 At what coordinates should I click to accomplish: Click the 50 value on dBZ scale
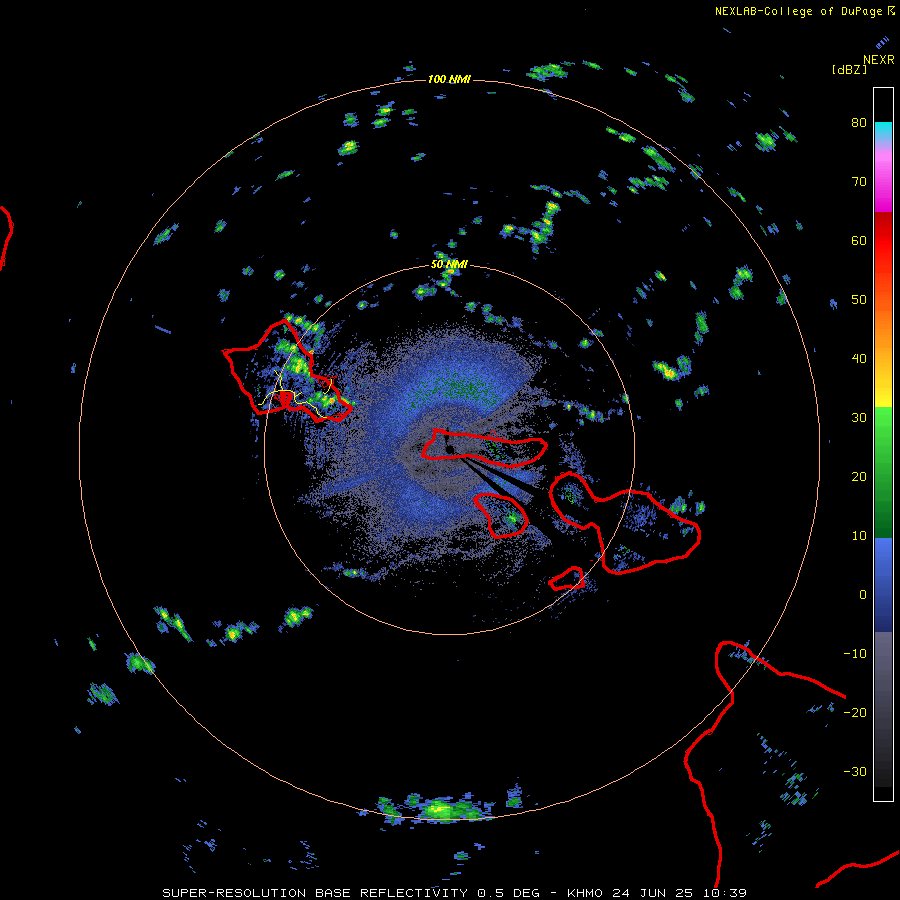(859, 300)
